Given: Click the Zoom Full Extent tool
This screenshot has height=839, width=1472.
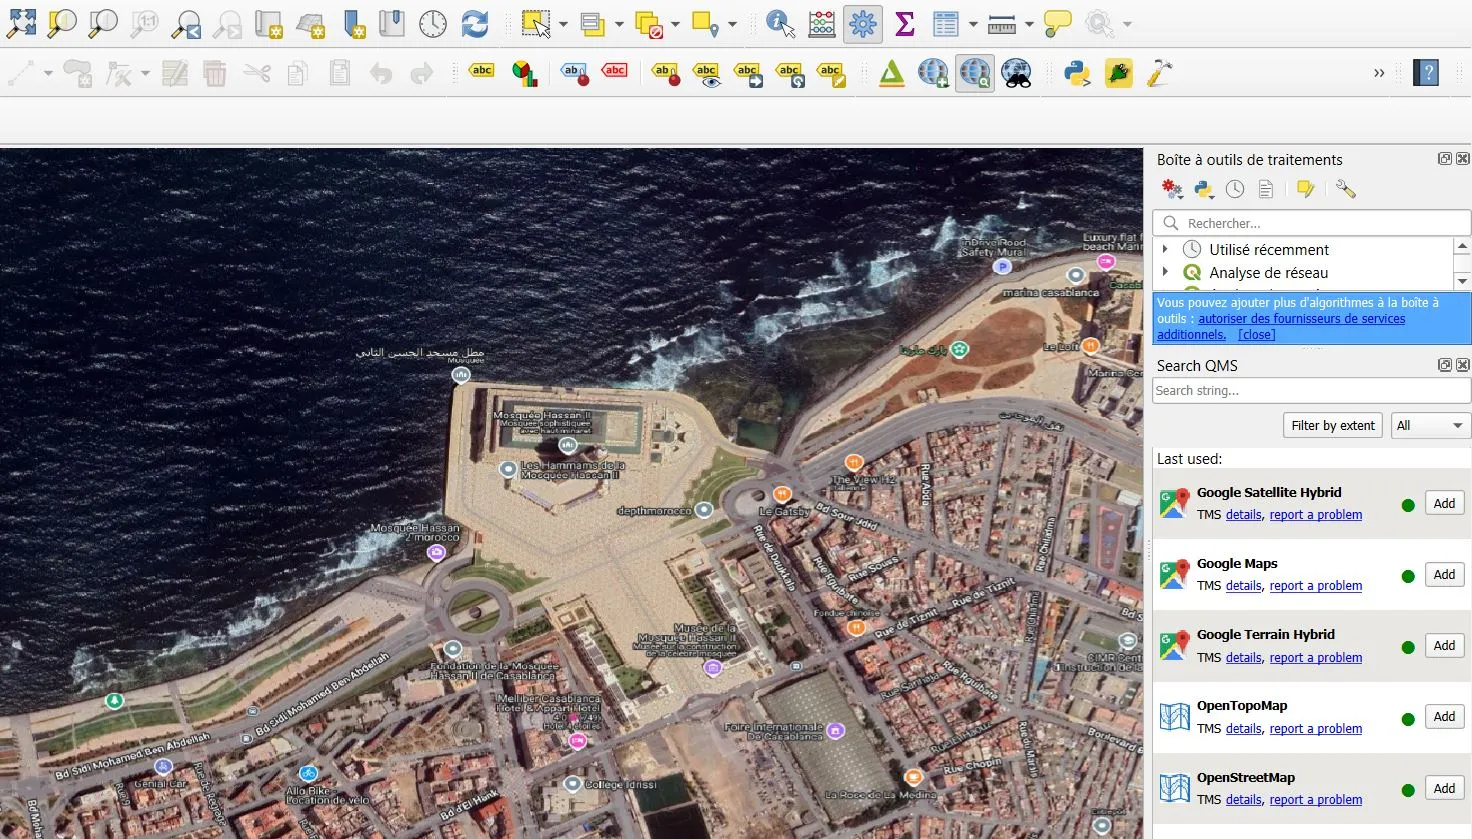Looking at the screenshot, I should point(22,24).
